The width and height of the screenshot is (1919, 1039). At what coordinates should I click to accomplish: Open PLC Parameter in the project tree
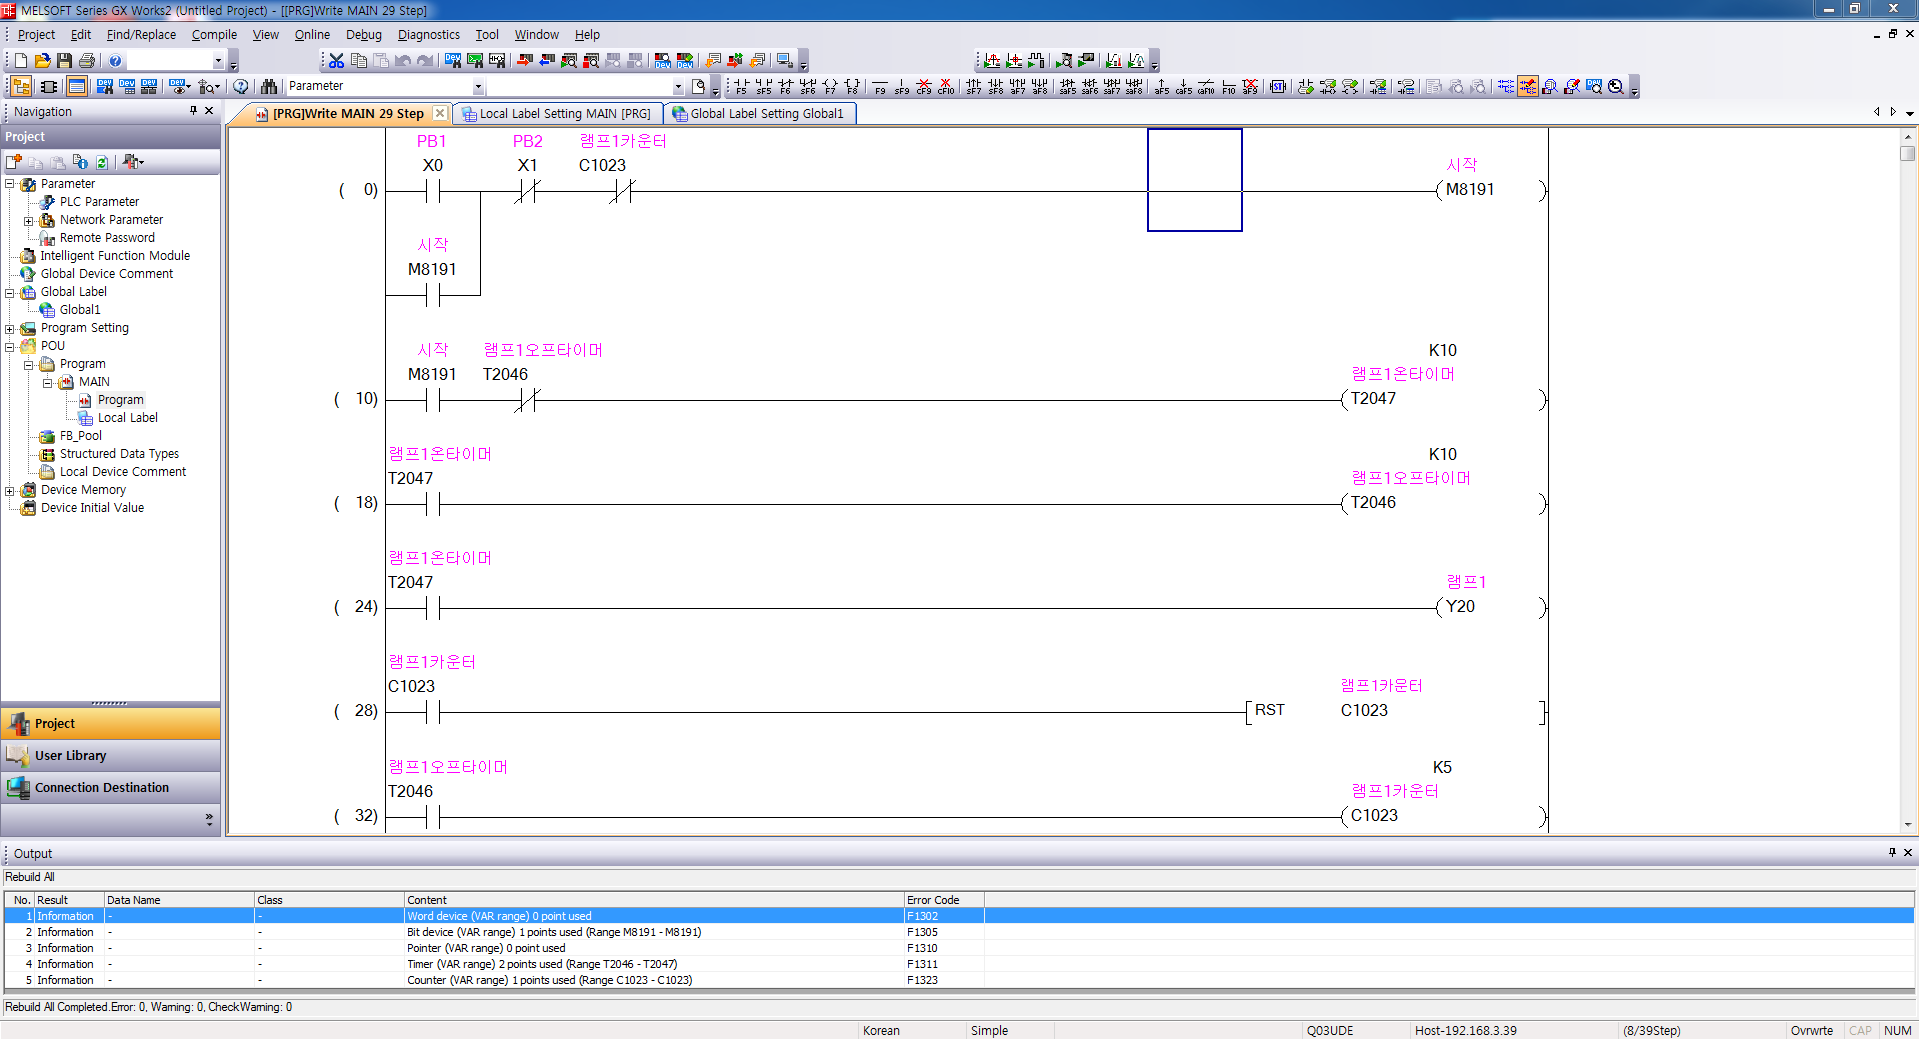coord(99,202)
